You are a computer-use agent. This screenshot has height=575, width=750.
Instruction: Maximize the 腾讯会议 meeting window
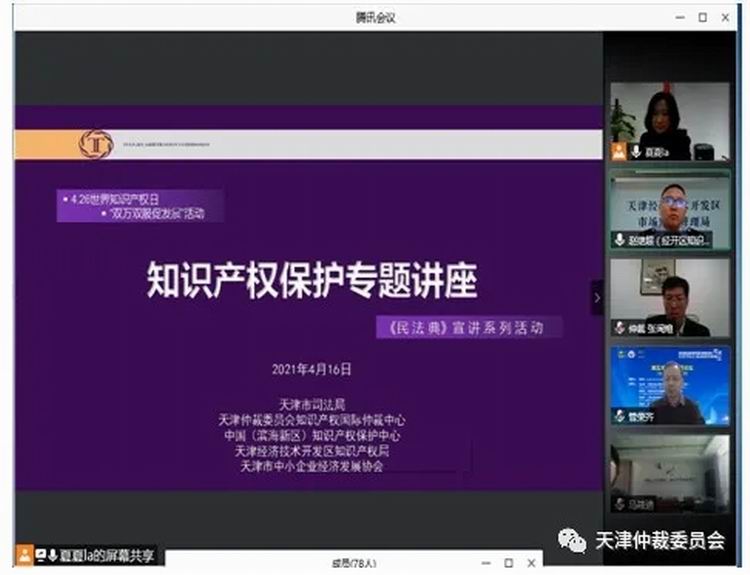click(702, 17)
